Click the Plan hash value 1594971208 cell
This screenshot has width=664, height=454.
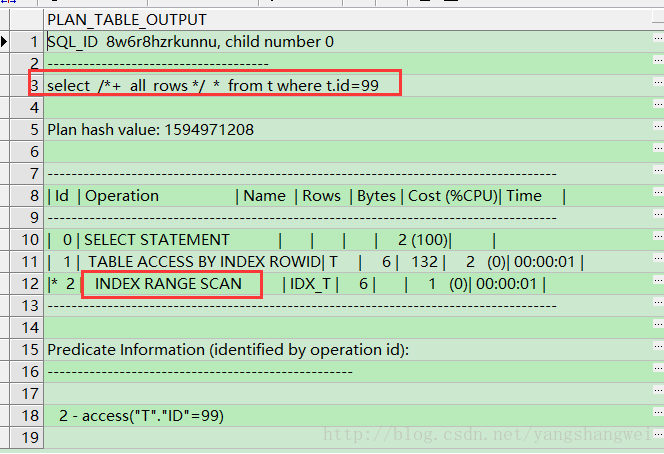point(150,130)
